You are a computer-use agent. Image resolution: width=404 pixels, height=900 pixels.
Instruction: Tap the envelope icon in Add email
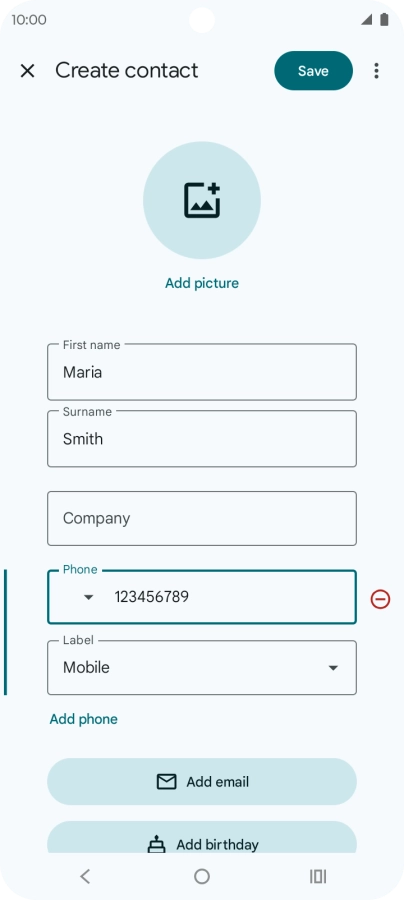click(x=166, y=782)
